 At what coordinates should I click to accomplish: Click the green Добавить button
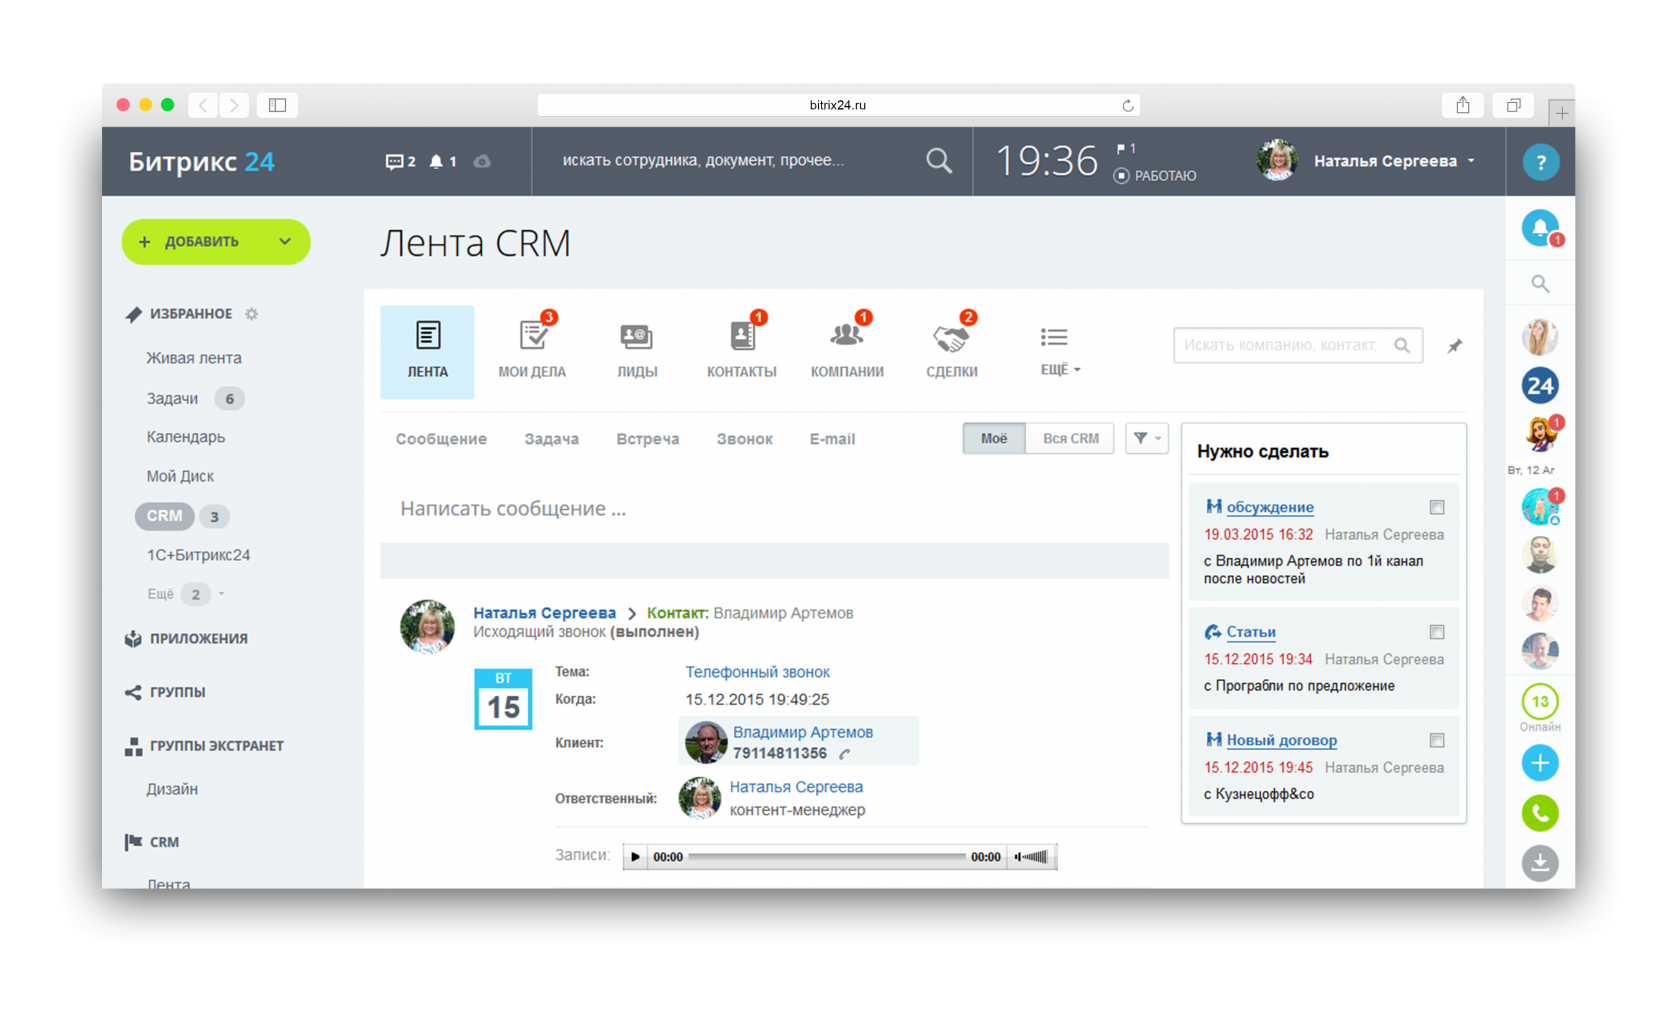[216, 241]
